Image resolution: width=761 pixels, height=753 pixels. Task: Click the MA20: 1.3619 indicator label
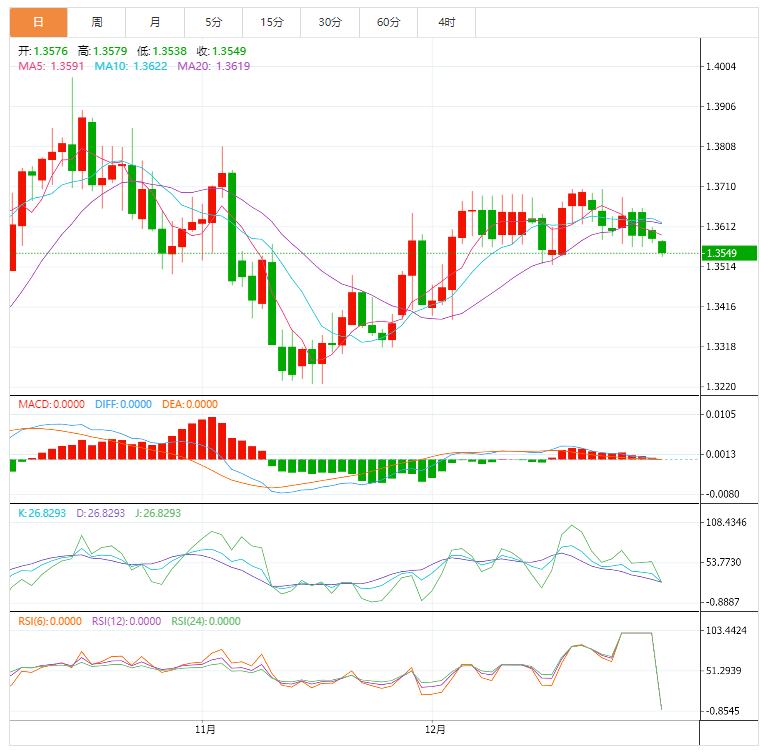click(x=214, y=66)
